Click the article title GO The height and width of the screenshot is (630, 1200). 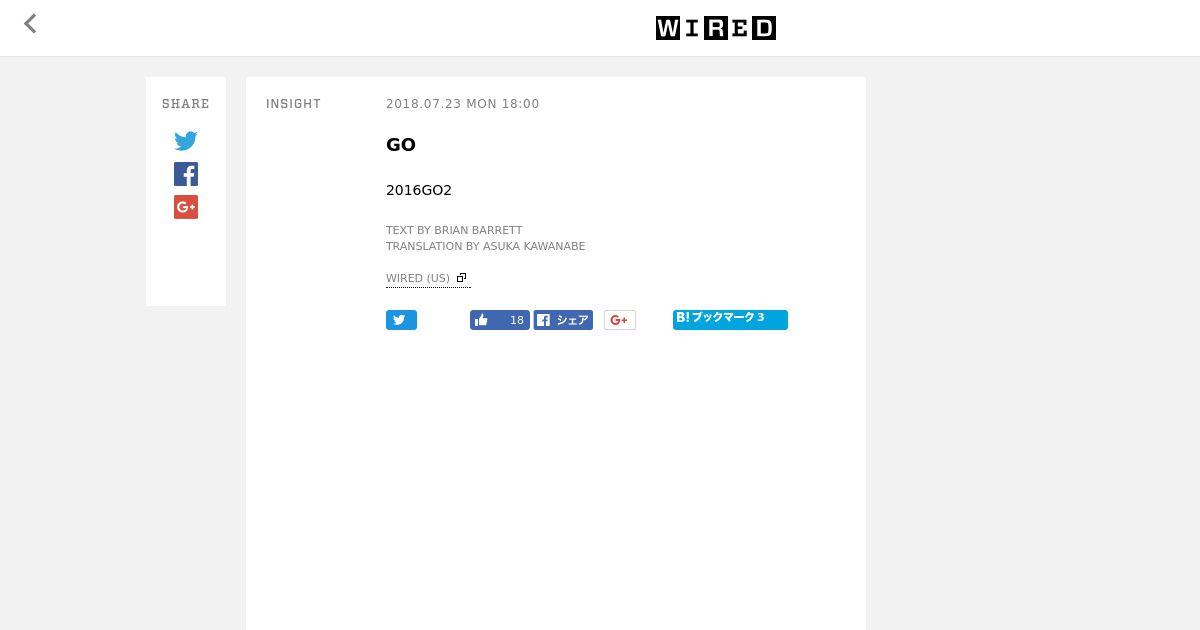401,145
